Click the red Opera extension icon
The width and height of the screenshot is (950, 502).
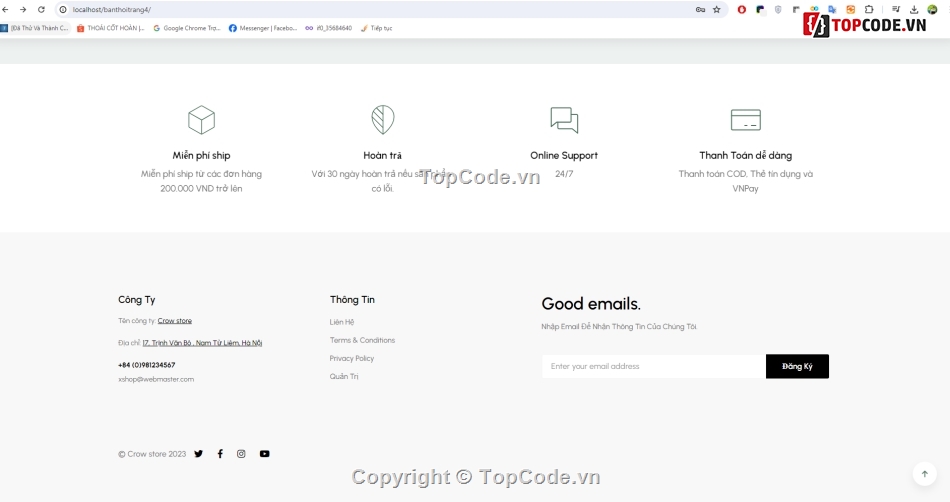click(x=742, y=10)
